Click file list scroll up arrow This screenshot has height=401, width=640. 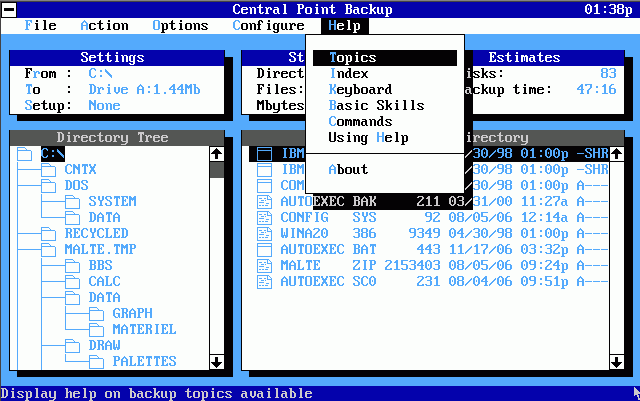[x=616, y=154]
